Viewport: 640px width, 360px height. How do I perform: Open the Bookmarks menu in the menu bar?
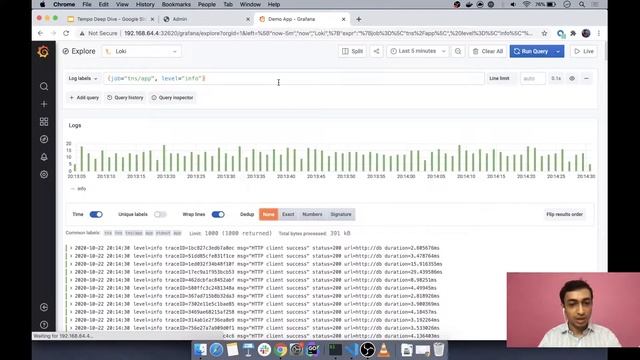tap(176, 4)
